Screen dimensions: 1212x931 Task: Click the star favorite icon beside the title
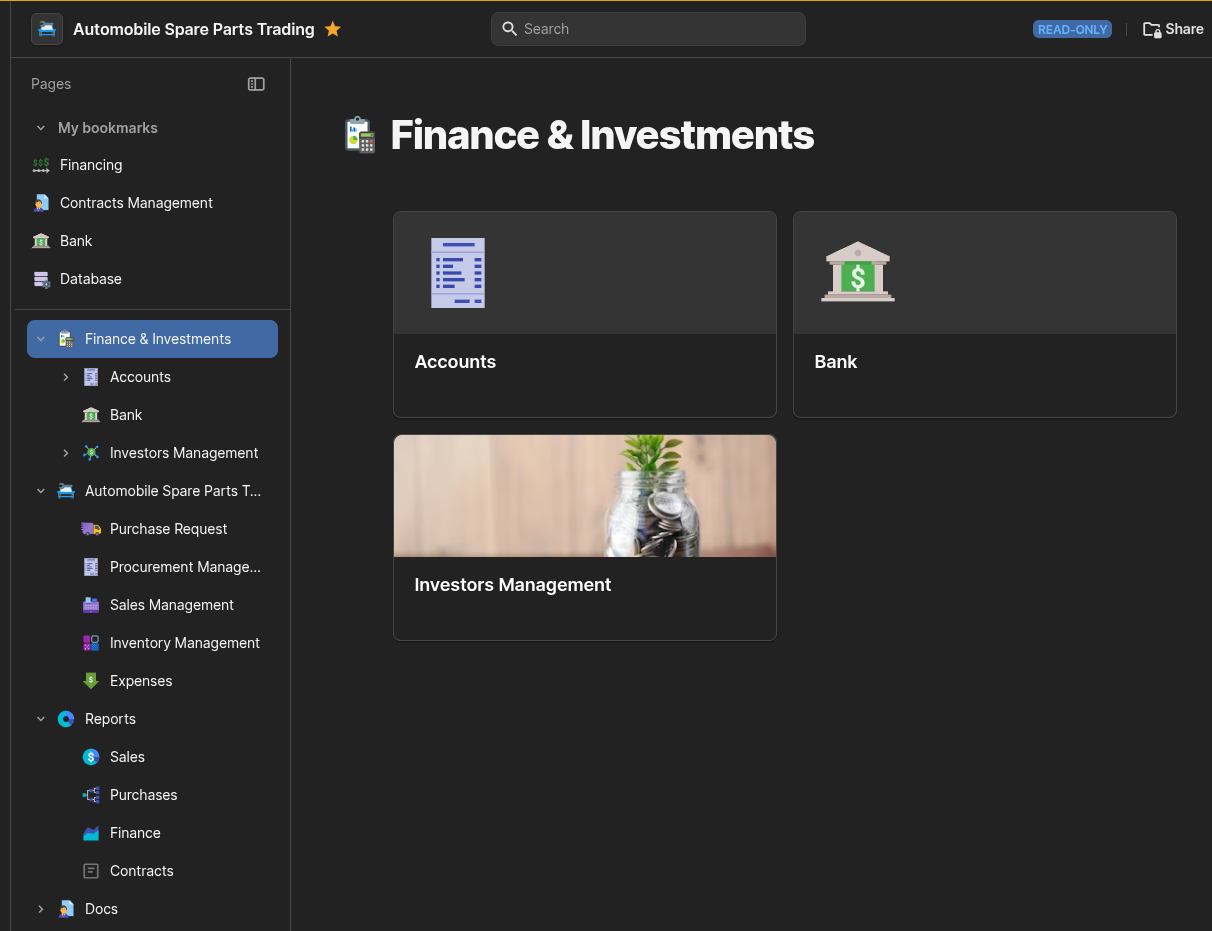pyautogui.click(x=333, y=29)
